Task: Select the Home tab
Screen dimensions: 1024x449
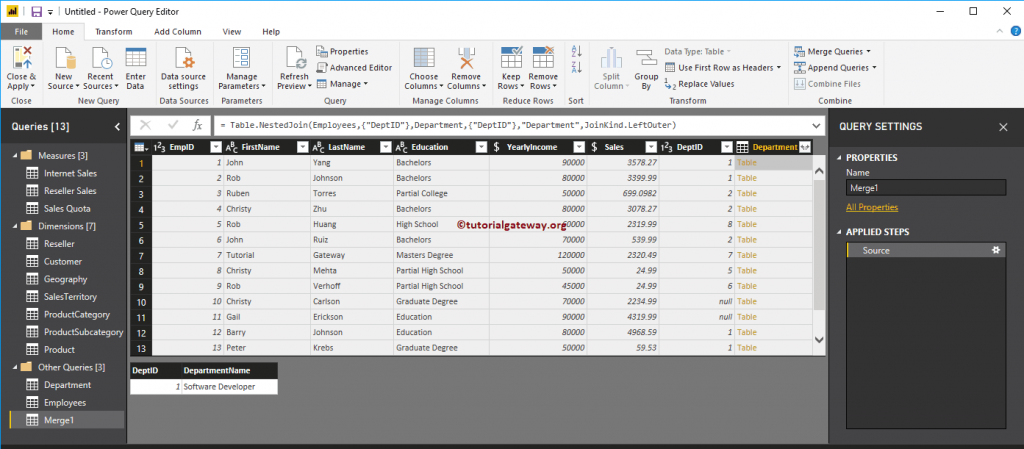Action: click(x=63, y=31)
